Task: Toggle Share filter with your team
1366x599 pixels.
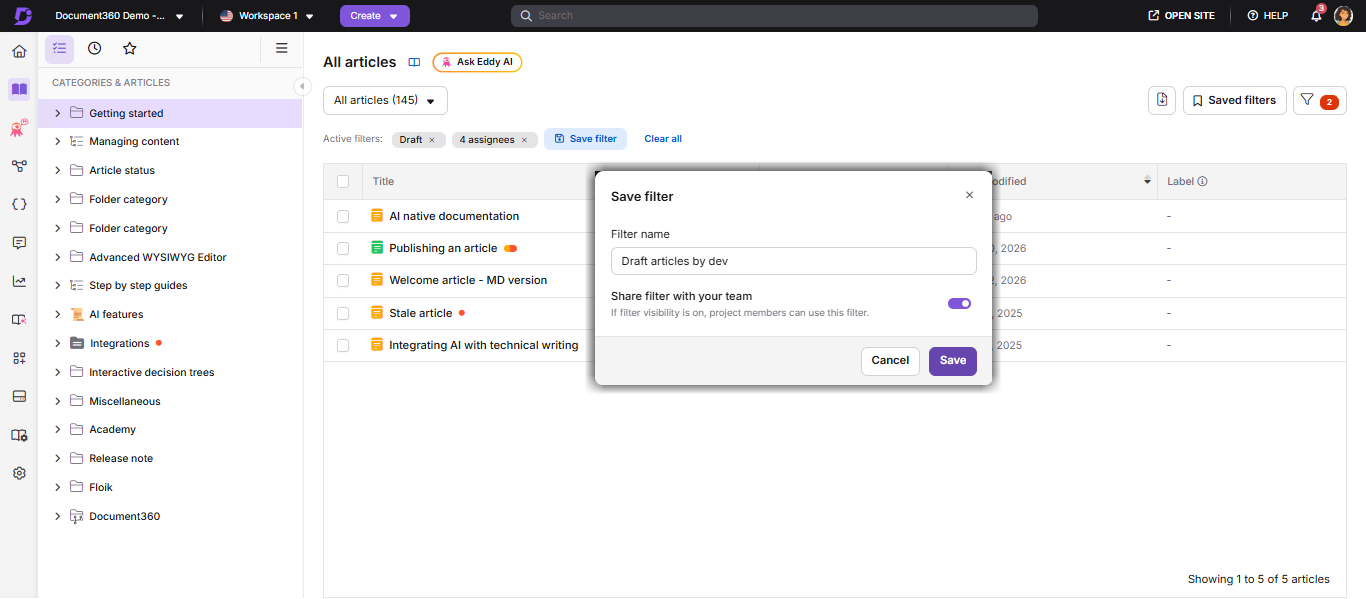Action: coord(959,303)
